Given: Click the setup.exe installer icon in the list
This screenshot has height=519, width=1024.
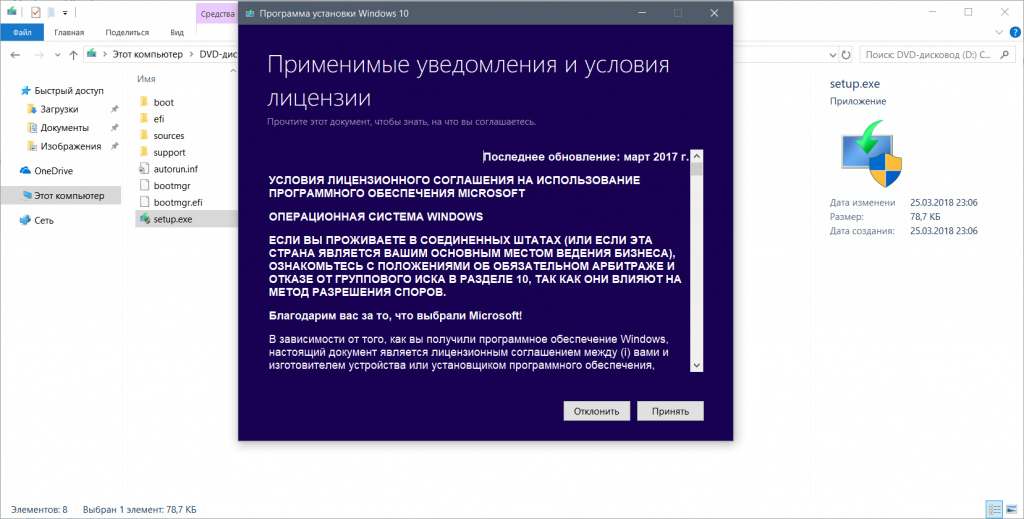Looking at the screenshot, I should 145,219.
